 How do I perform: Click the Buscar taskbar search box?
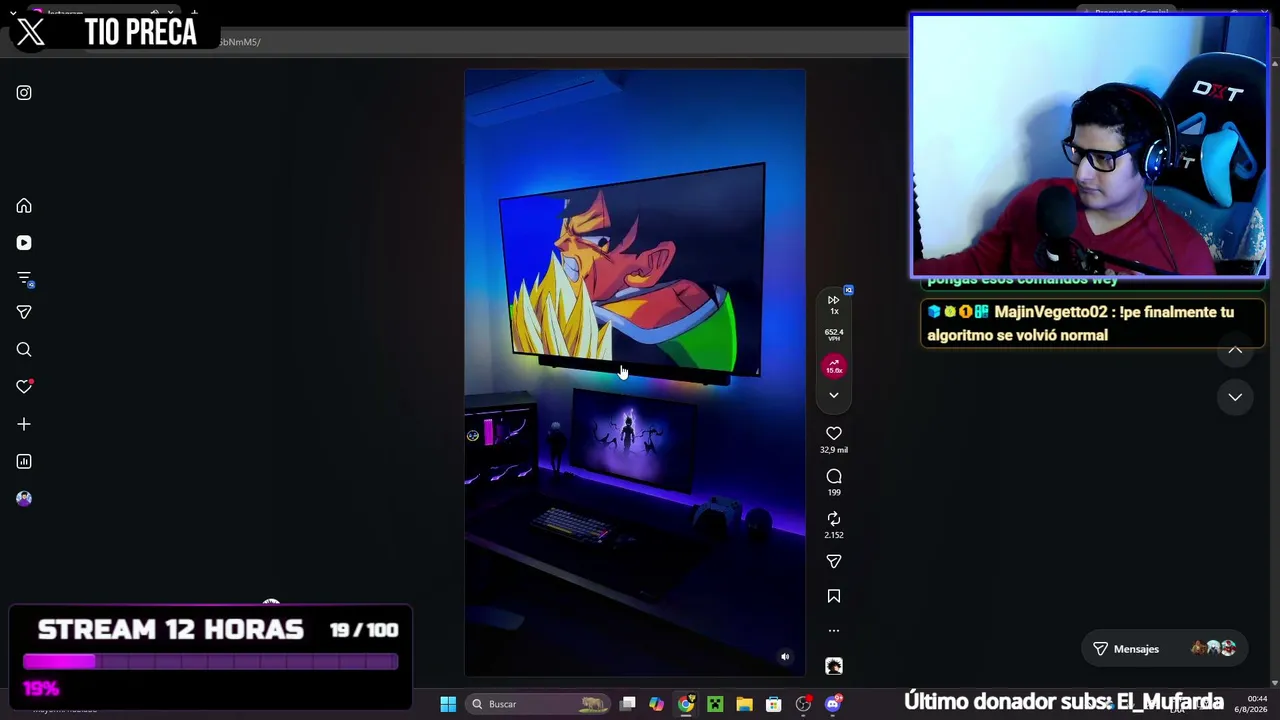pos(538,704)
